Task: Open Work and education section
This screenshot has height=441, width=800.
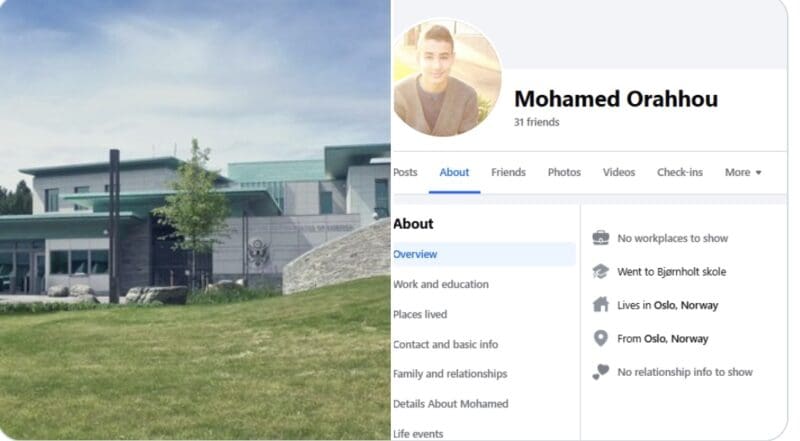Action: coord(441,284)
